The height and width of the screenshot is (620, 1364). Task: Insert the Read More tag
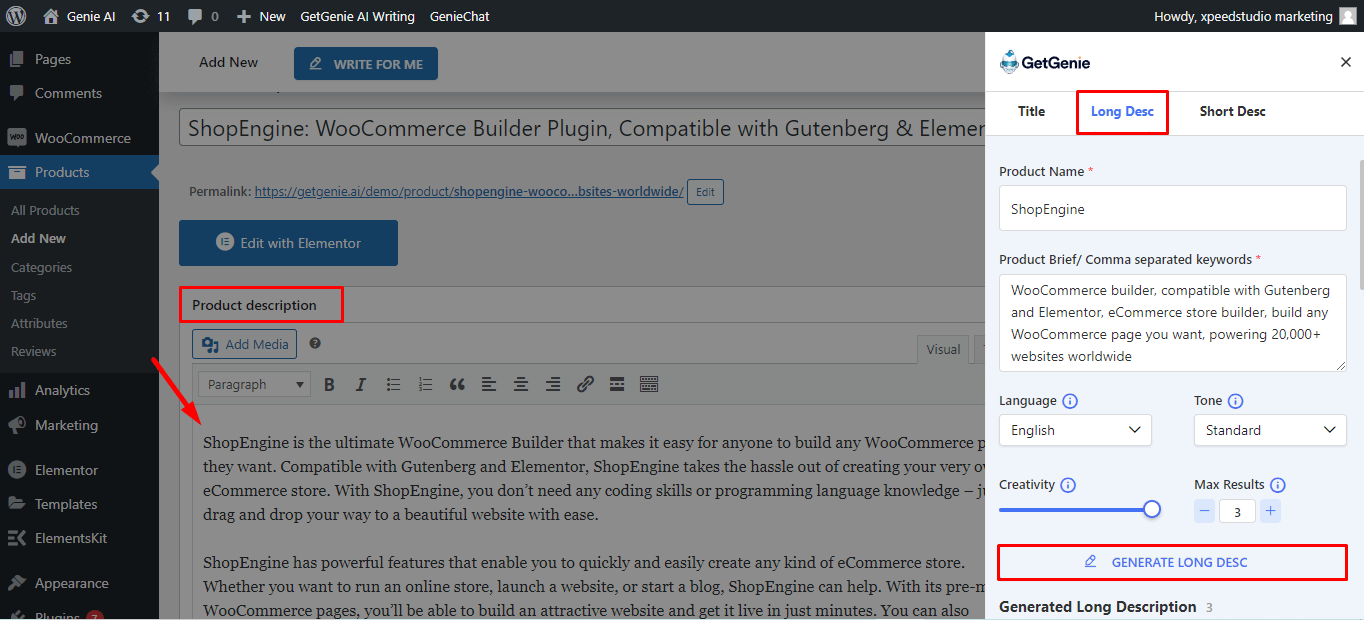point(617,384)
